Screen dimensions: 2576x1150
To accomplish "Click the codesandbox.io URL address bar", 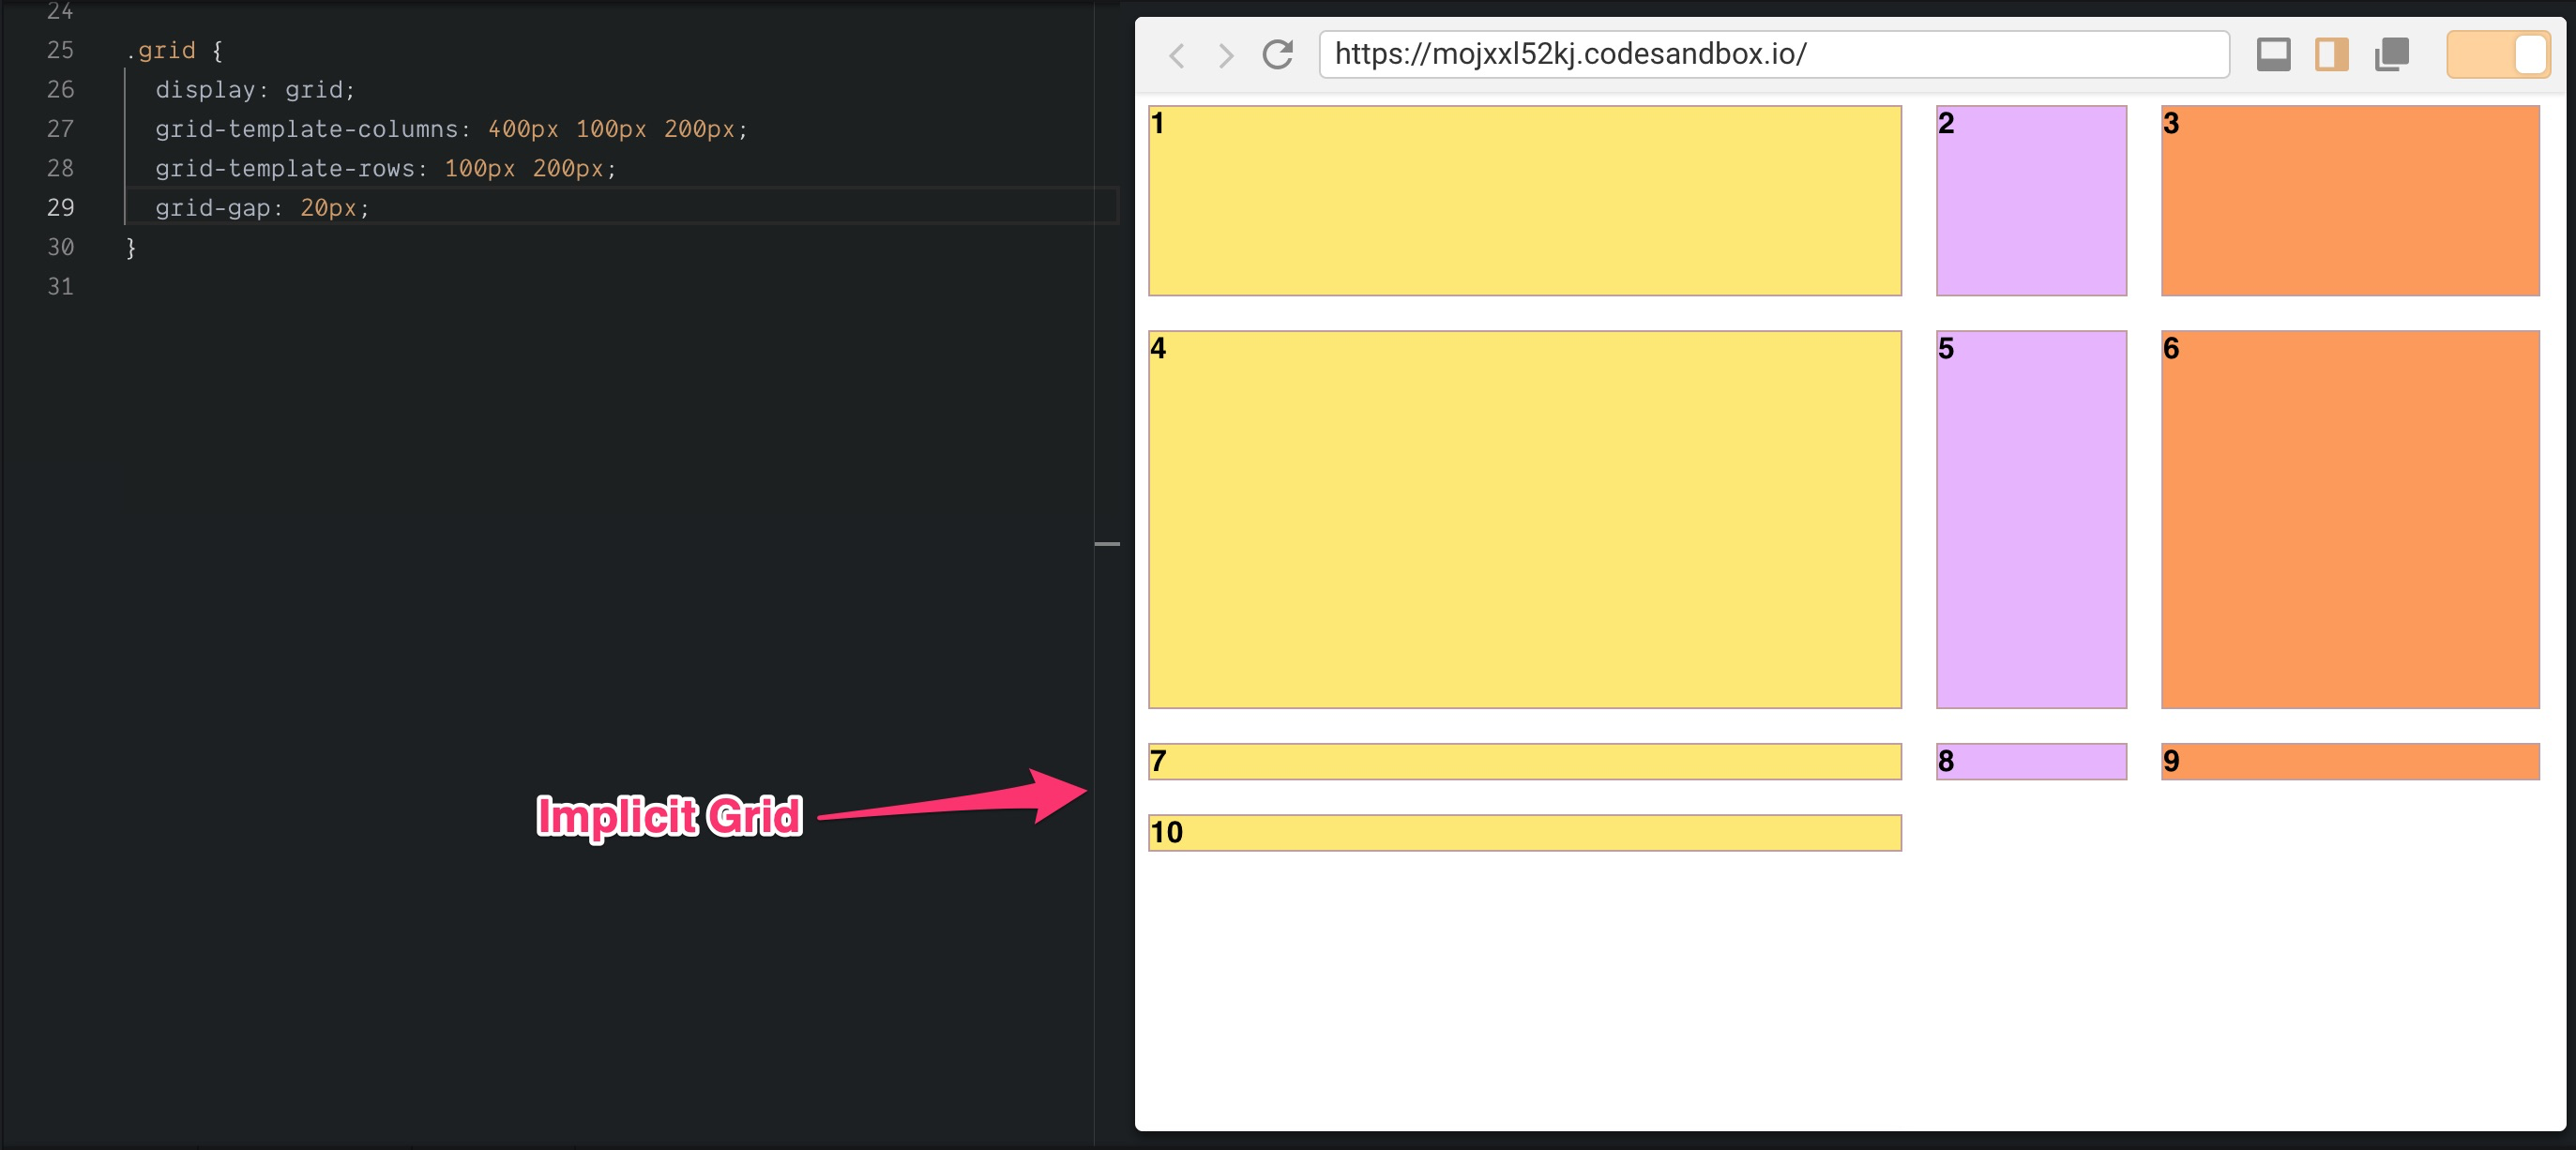I will click(1773, 54).
